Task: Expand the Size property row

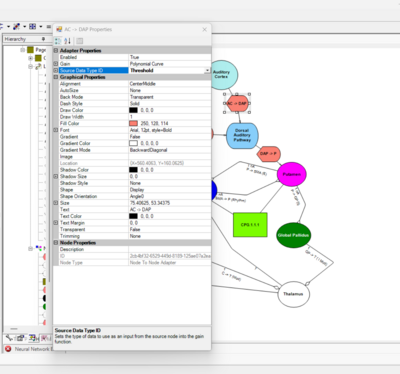Action: 56,203
